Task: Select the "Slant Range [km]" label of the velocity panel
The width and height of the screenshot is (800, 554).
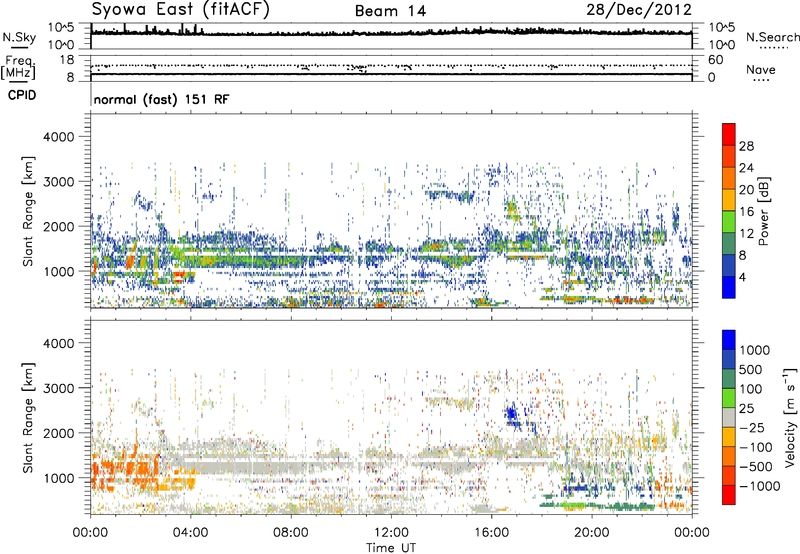Action: (28, 417)
